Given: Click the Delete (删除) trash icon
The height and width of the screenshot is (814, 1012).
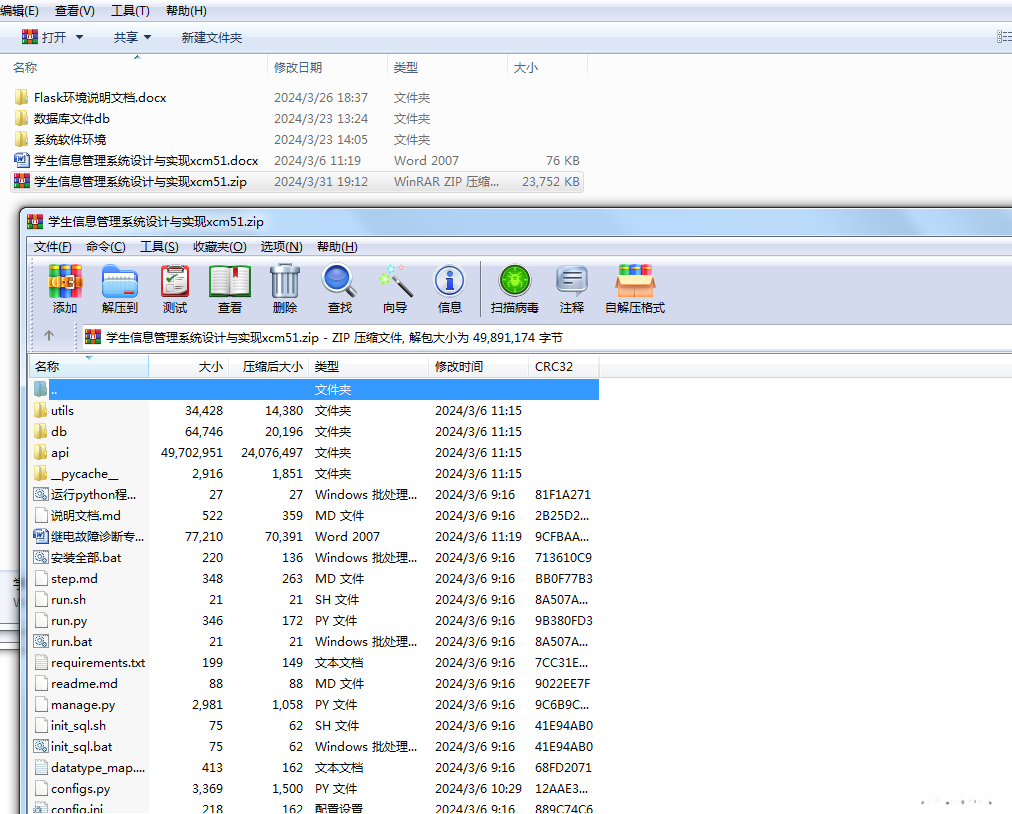Looking at the screenshot, I should [x=285, y=281].
